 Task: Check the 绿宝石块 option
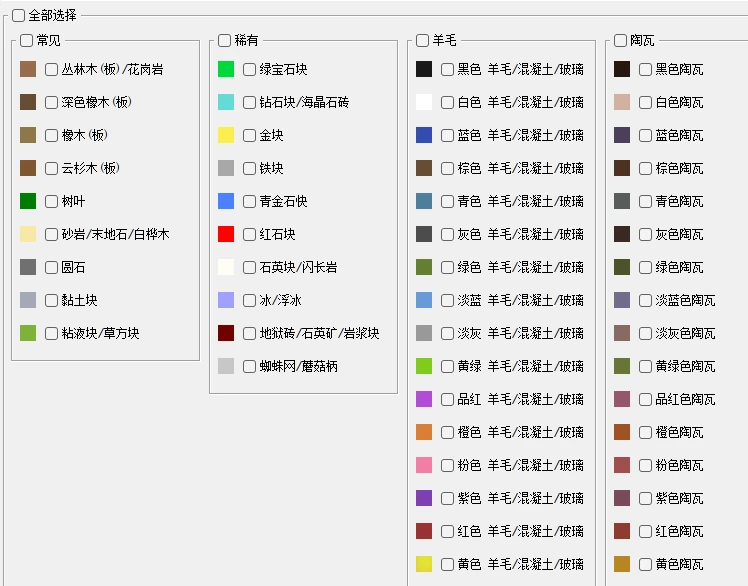(249, 69)
